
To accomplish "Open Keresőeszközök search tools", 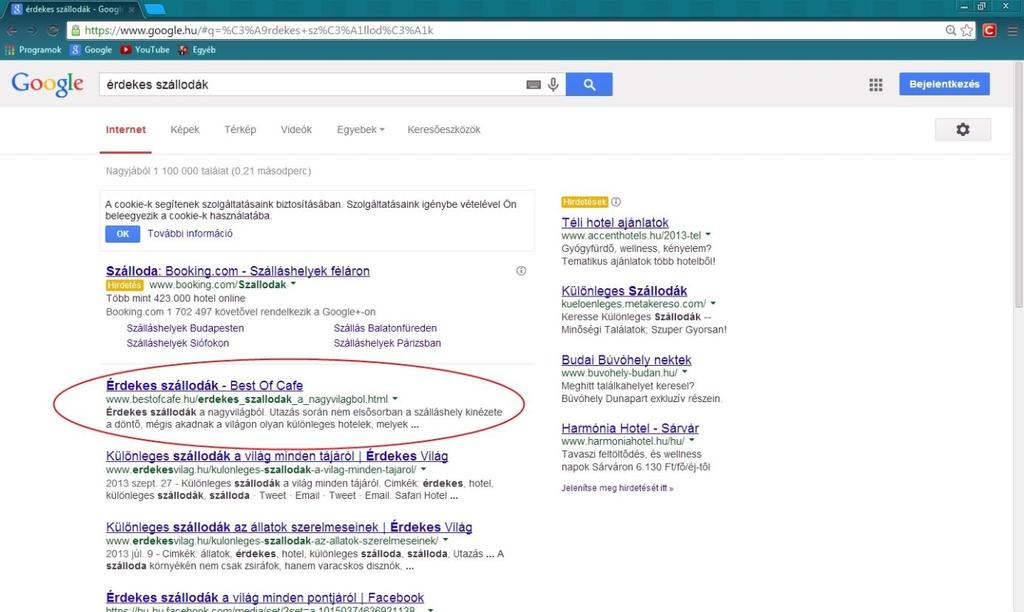I will point(444,129).
